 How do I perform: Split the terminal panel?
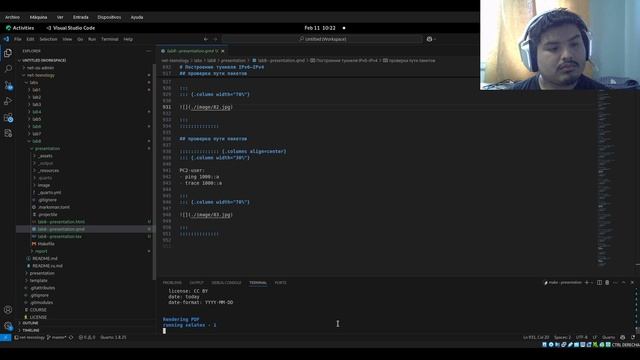pos(599,282)
